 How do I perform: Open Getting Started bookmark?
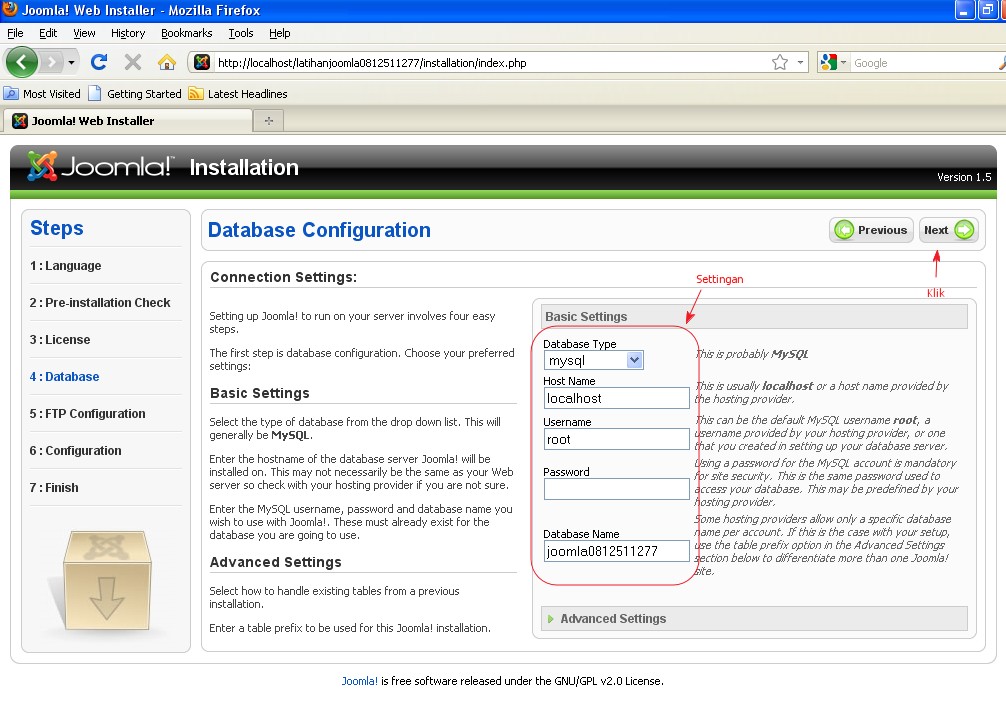[135, 94]
